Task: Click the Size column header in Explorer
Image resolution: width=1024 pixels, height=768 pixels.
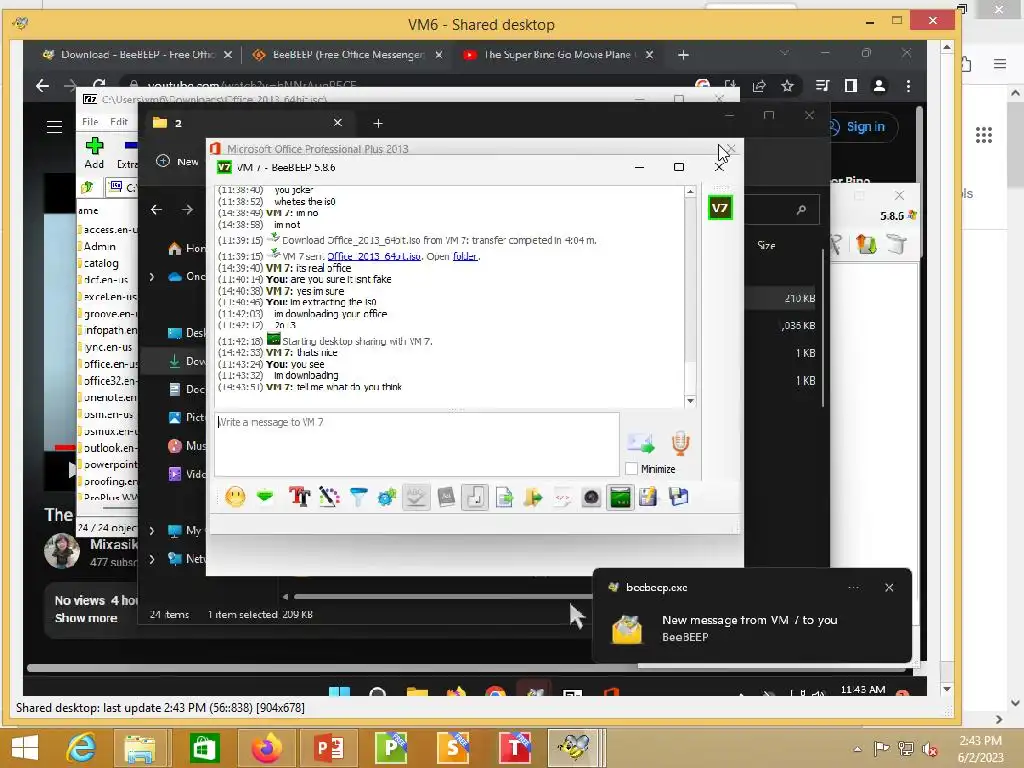Action: pyautogui.click(x=766, y=246)
